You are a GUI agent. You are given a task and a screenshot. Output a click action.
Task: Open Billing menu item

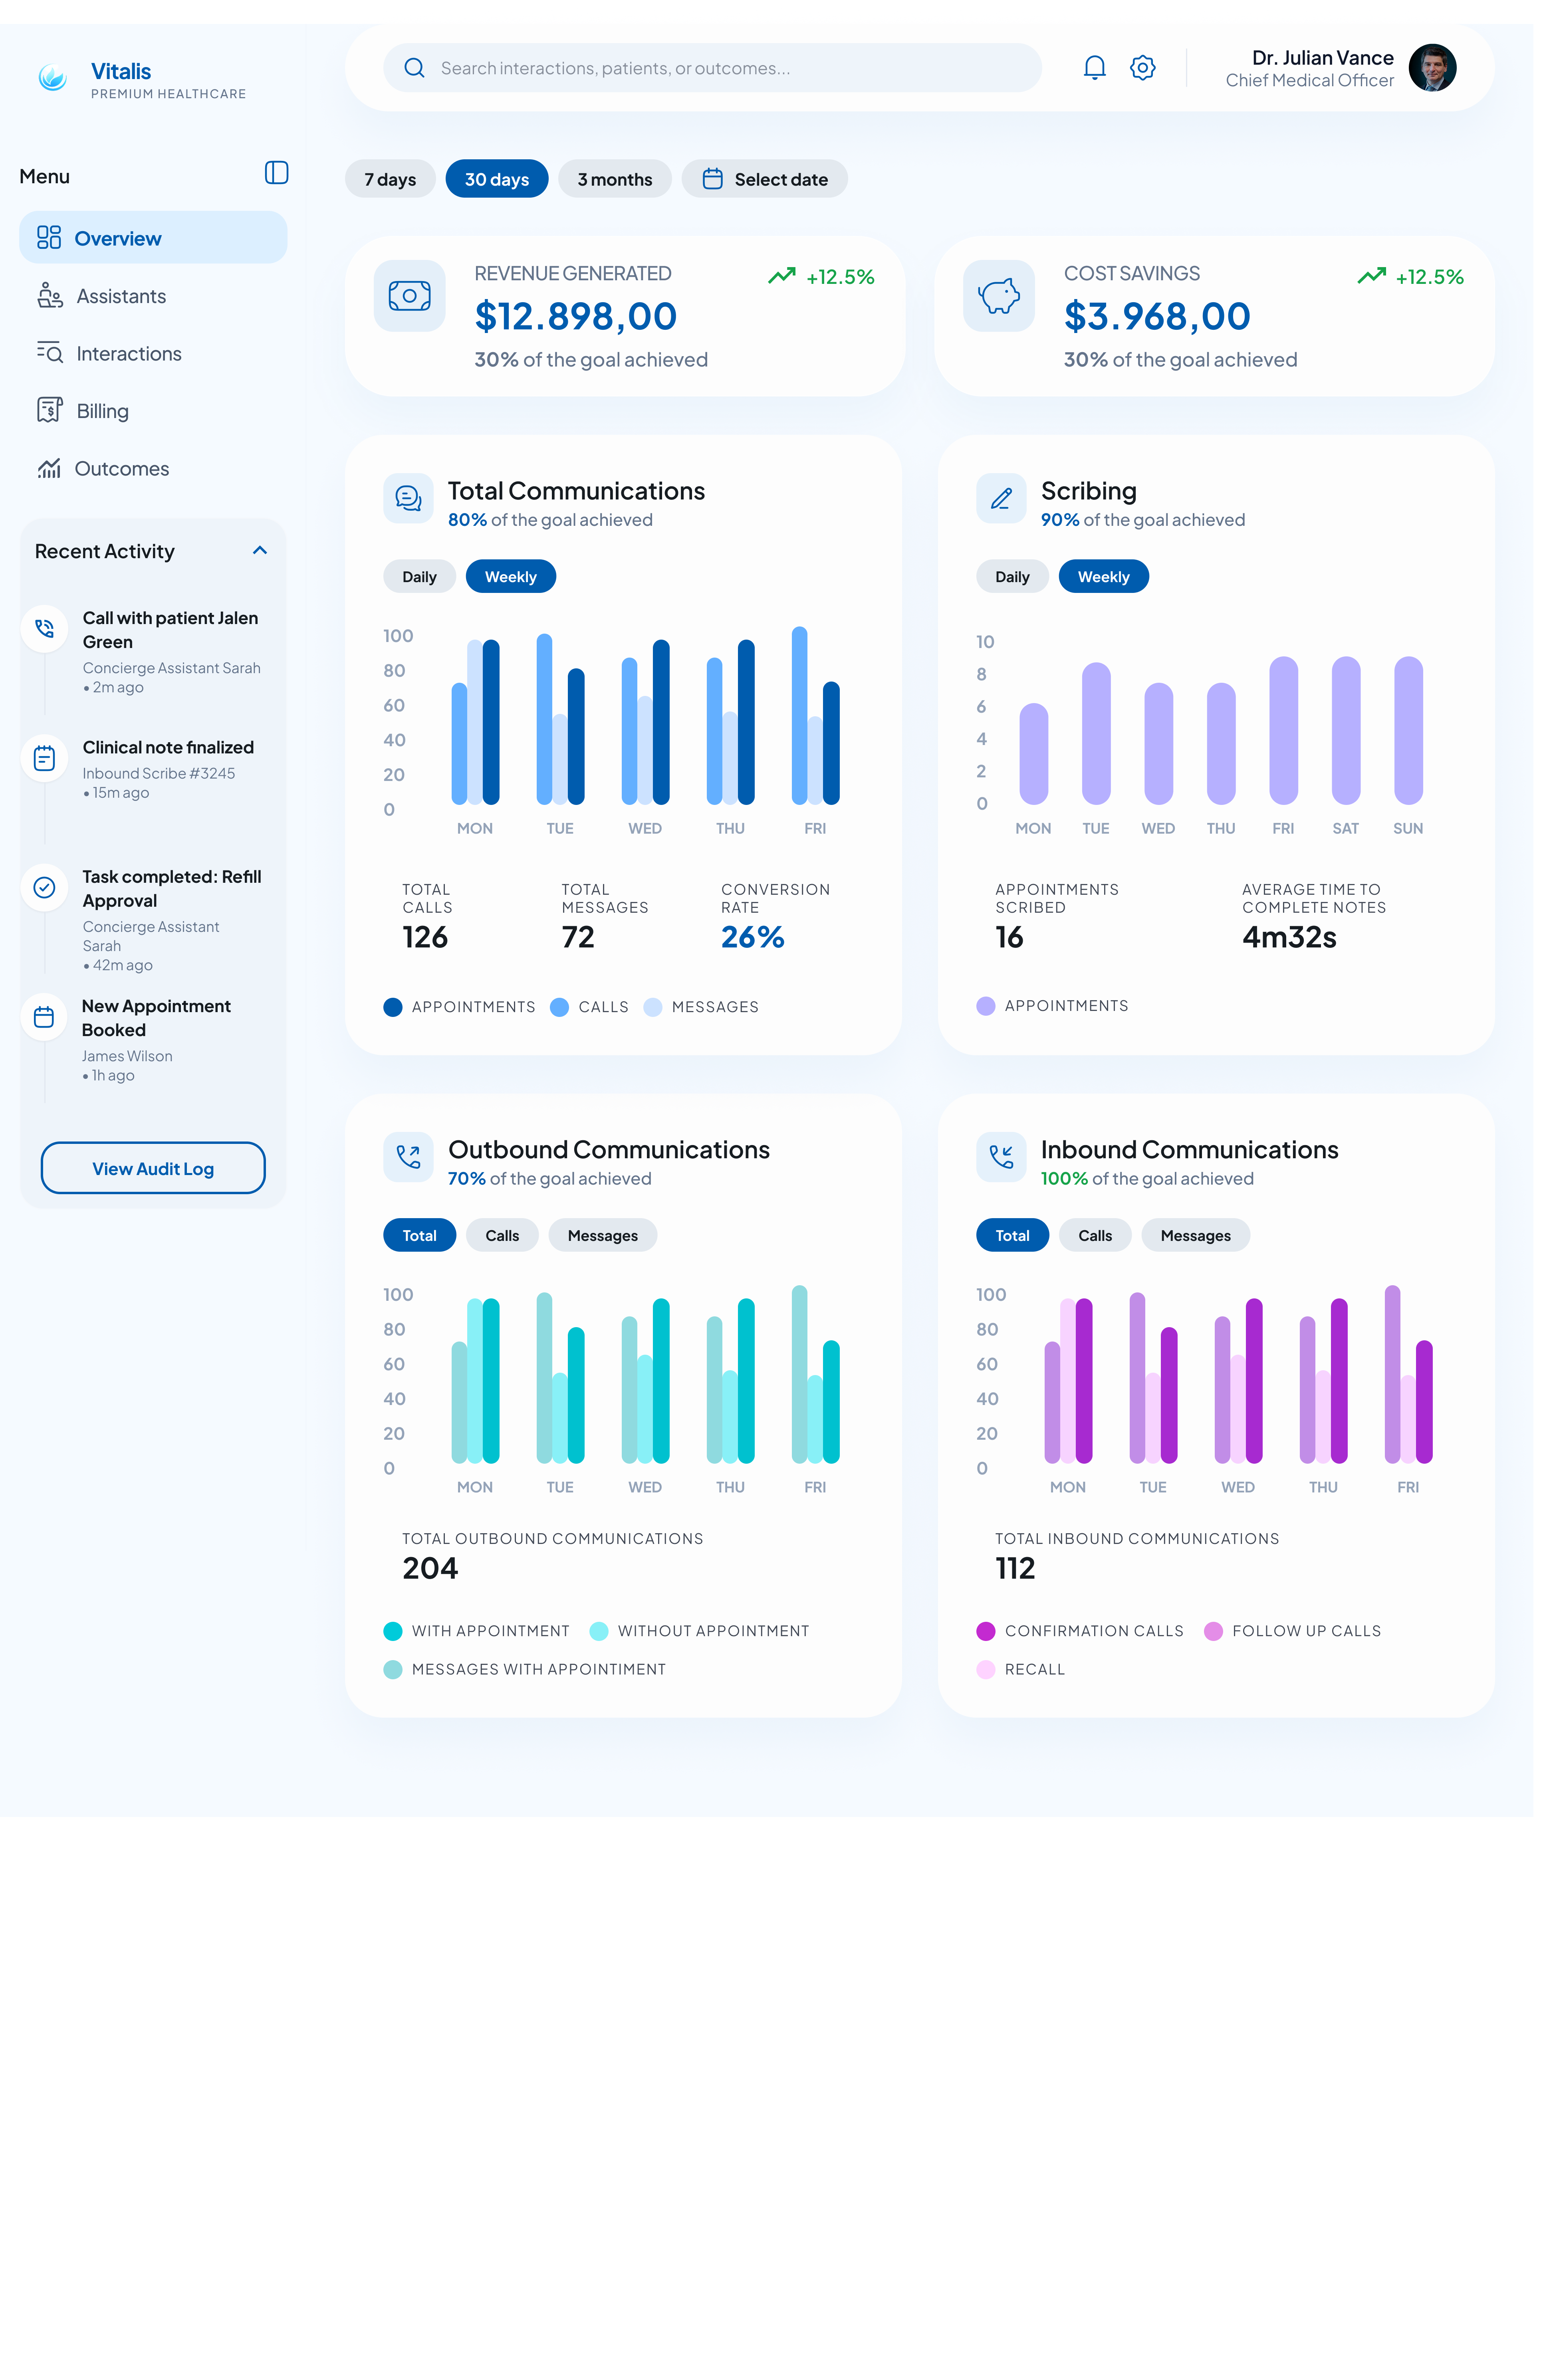click(153, 410)
